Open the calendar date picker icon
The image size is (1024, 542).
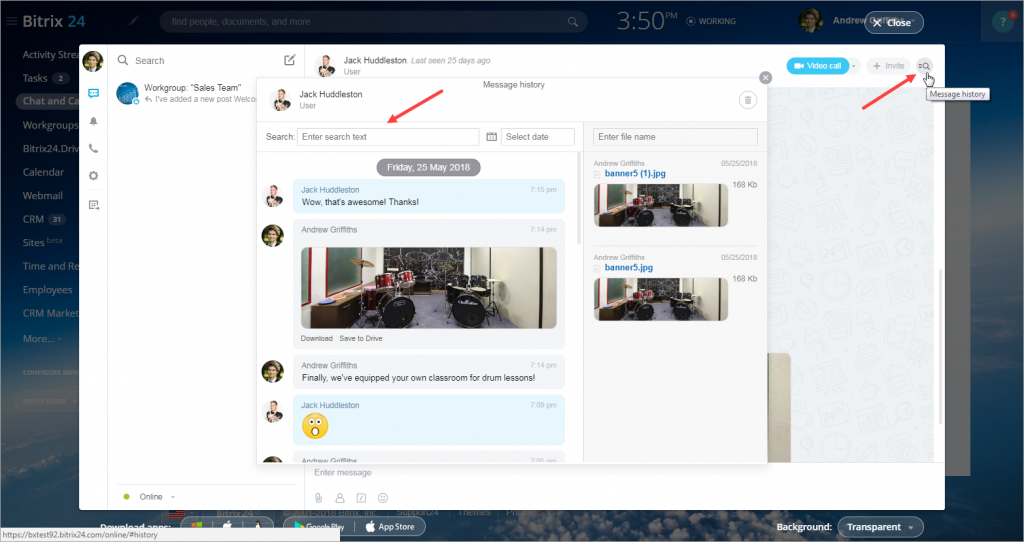pyautogui.click(x=492, y=136)
